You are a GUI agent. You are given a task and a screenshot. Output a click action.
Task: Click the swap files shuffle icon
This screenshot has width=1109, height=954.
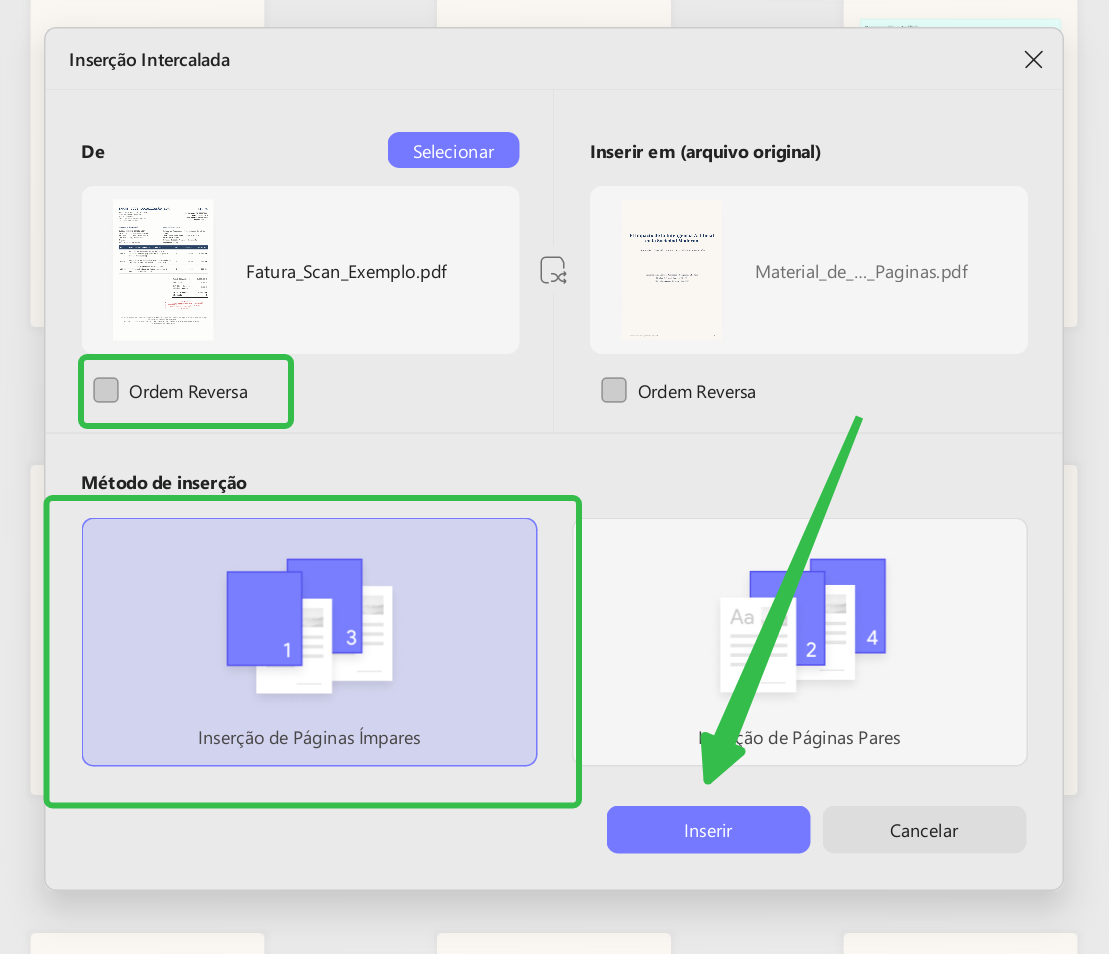[553, 270]
